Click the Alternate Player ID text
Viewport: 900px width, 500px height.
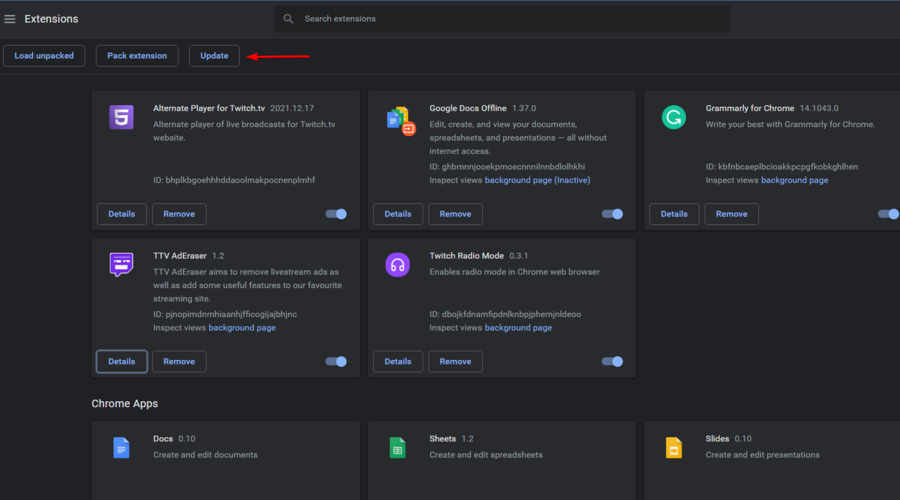coord(234,180)
